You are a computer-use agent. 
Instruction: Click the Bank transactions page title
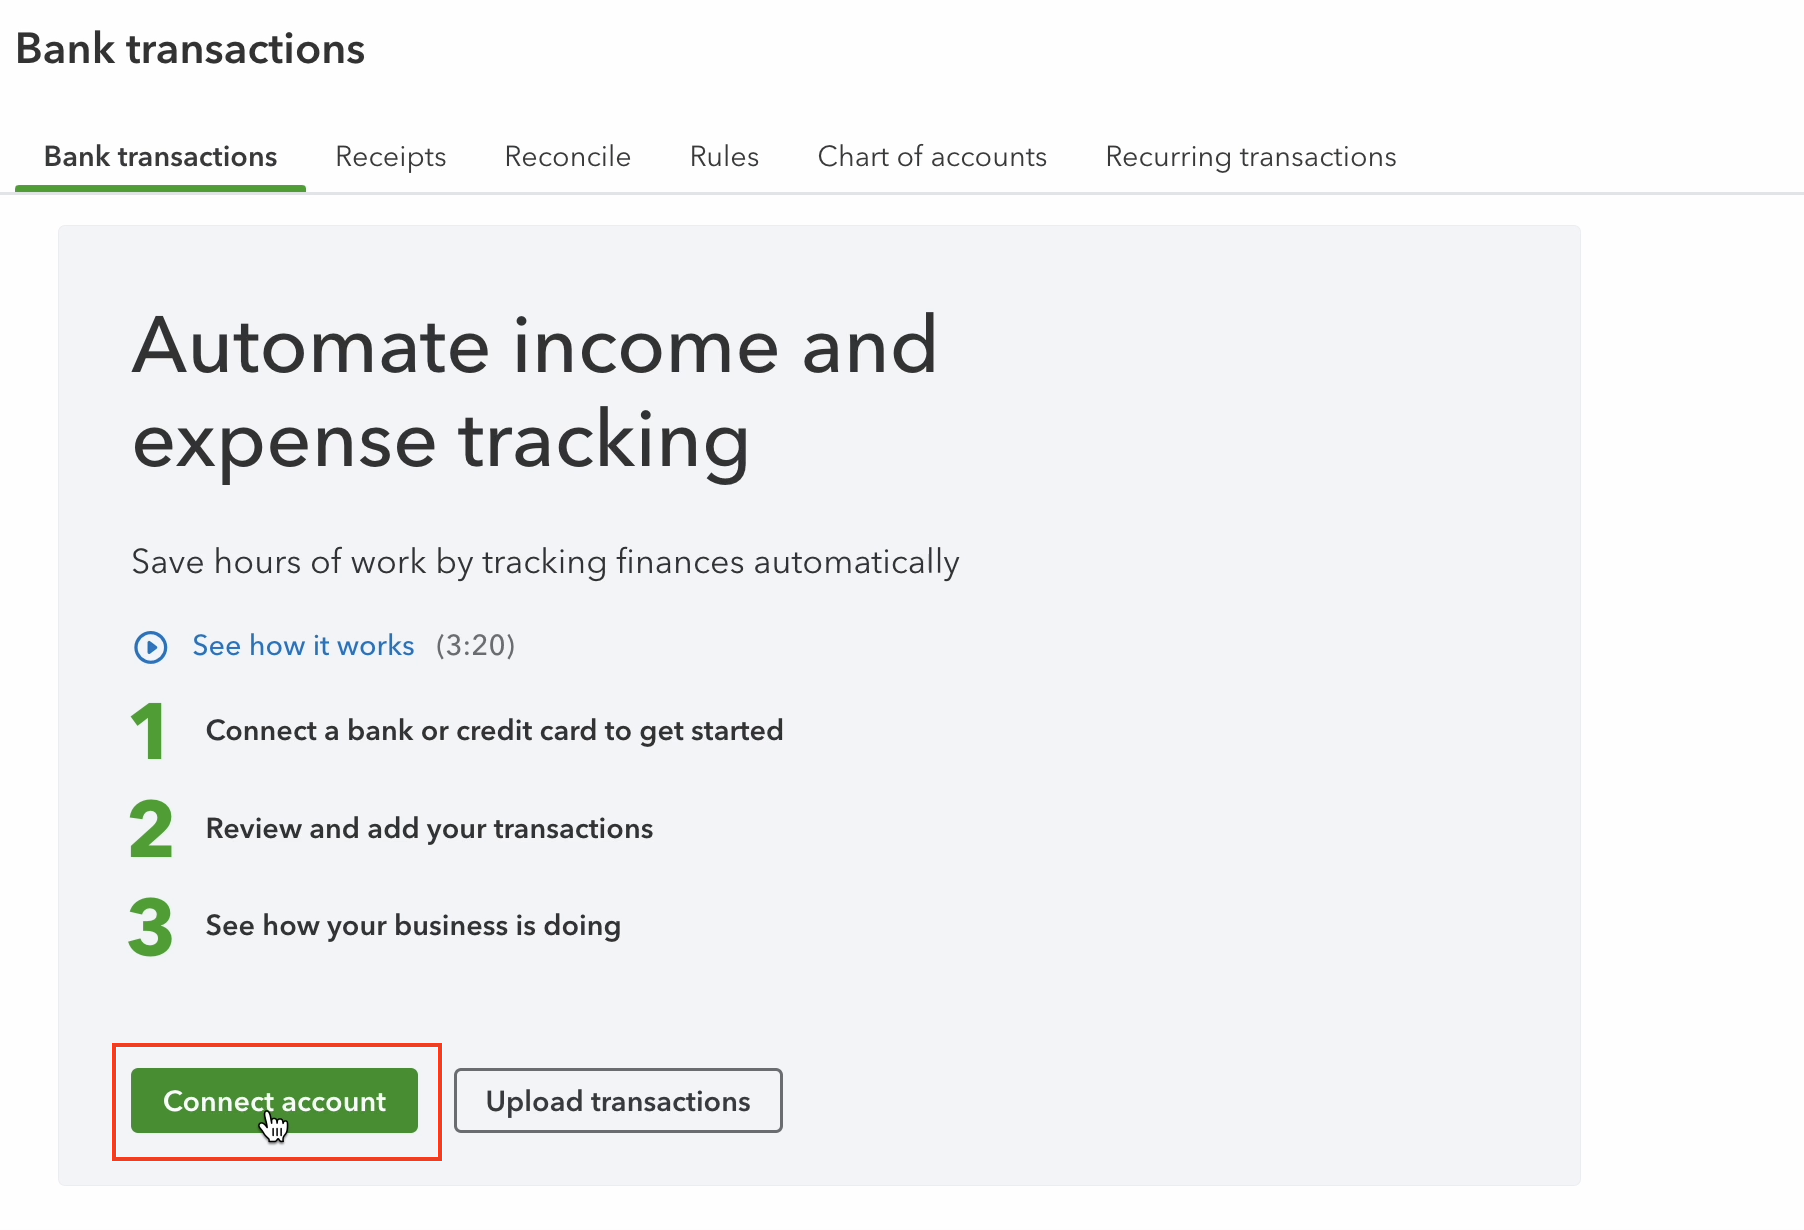click(x=190, y=49)
